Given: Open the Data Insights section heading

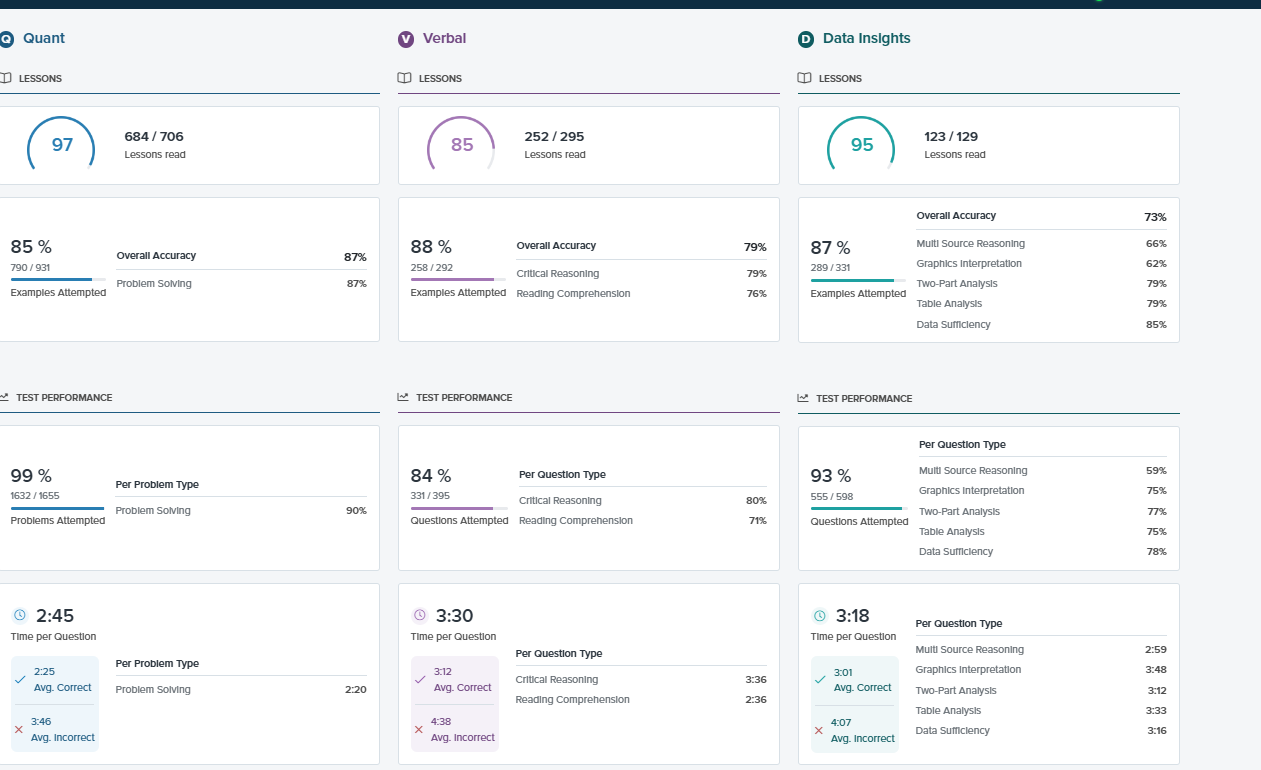Looking at the screenshot, I should coord(866,39).
